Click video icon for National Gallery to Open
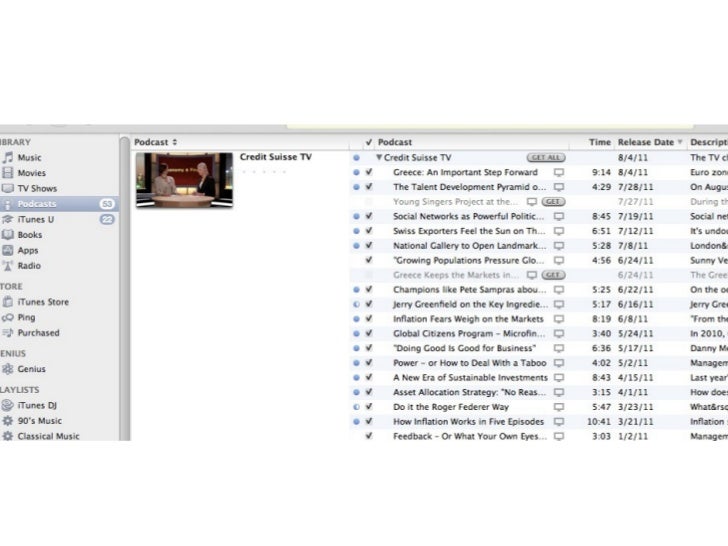 point(559,246)
